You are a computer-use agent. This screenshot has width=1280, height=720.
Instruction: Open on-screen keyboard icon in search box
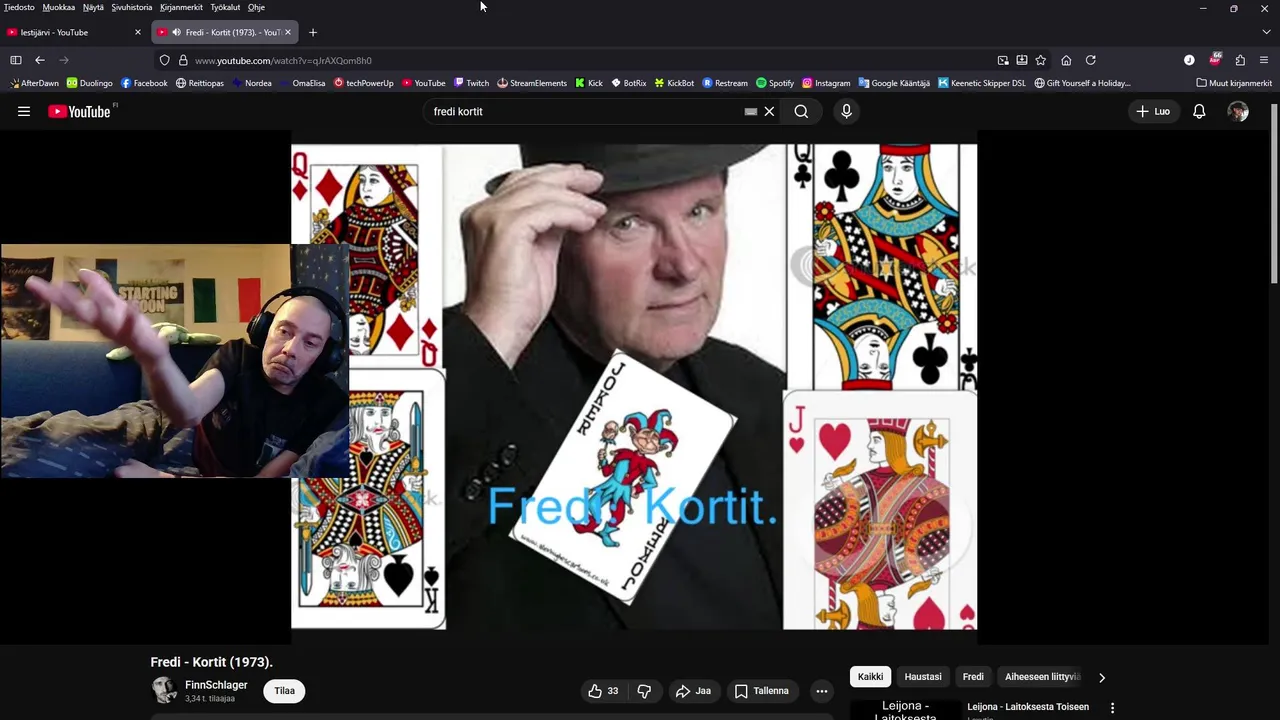click(751, 111)
